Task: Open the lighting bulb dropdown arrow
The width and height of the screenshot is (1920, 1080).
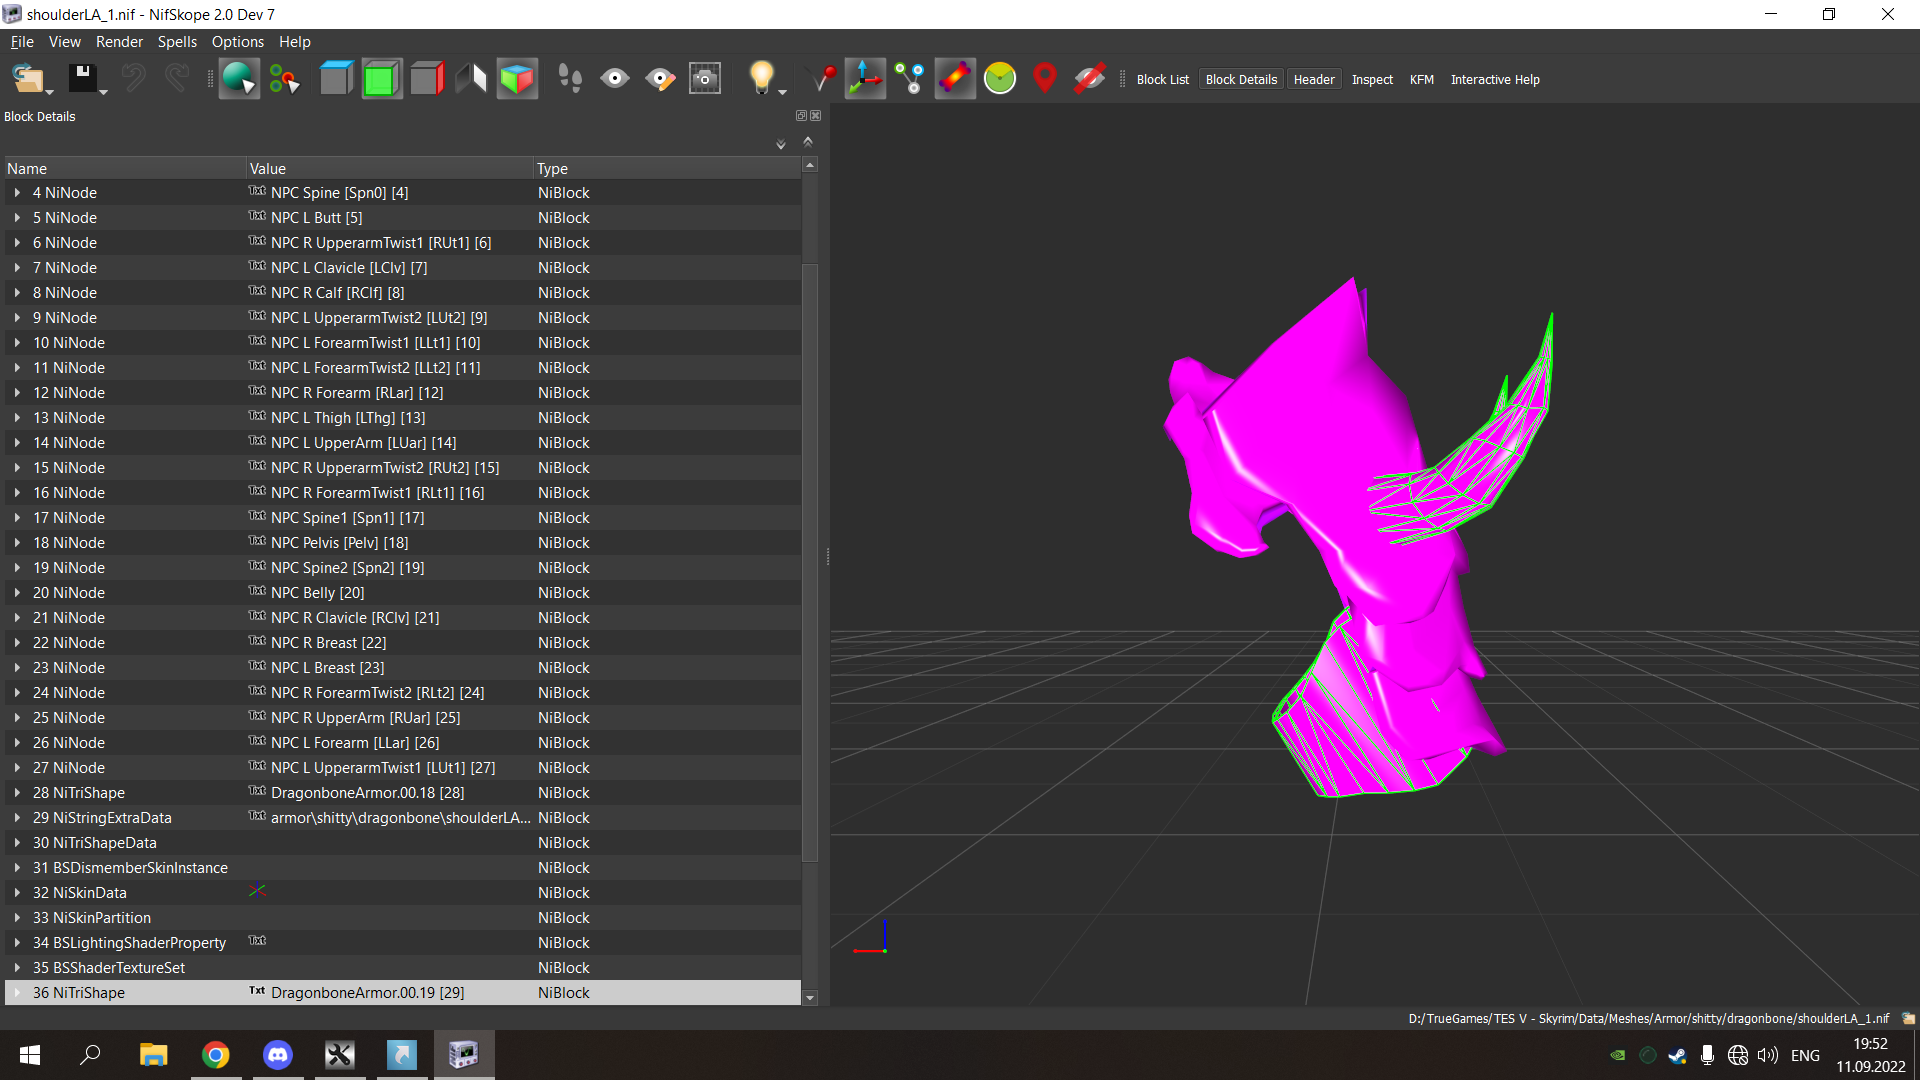Action: 783,91
